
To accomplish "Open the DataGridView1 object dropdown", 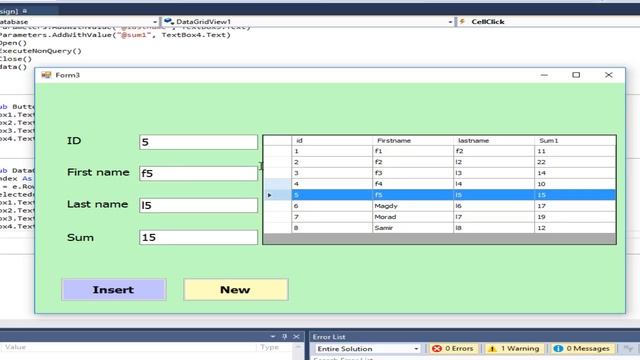I will [450, 22].
